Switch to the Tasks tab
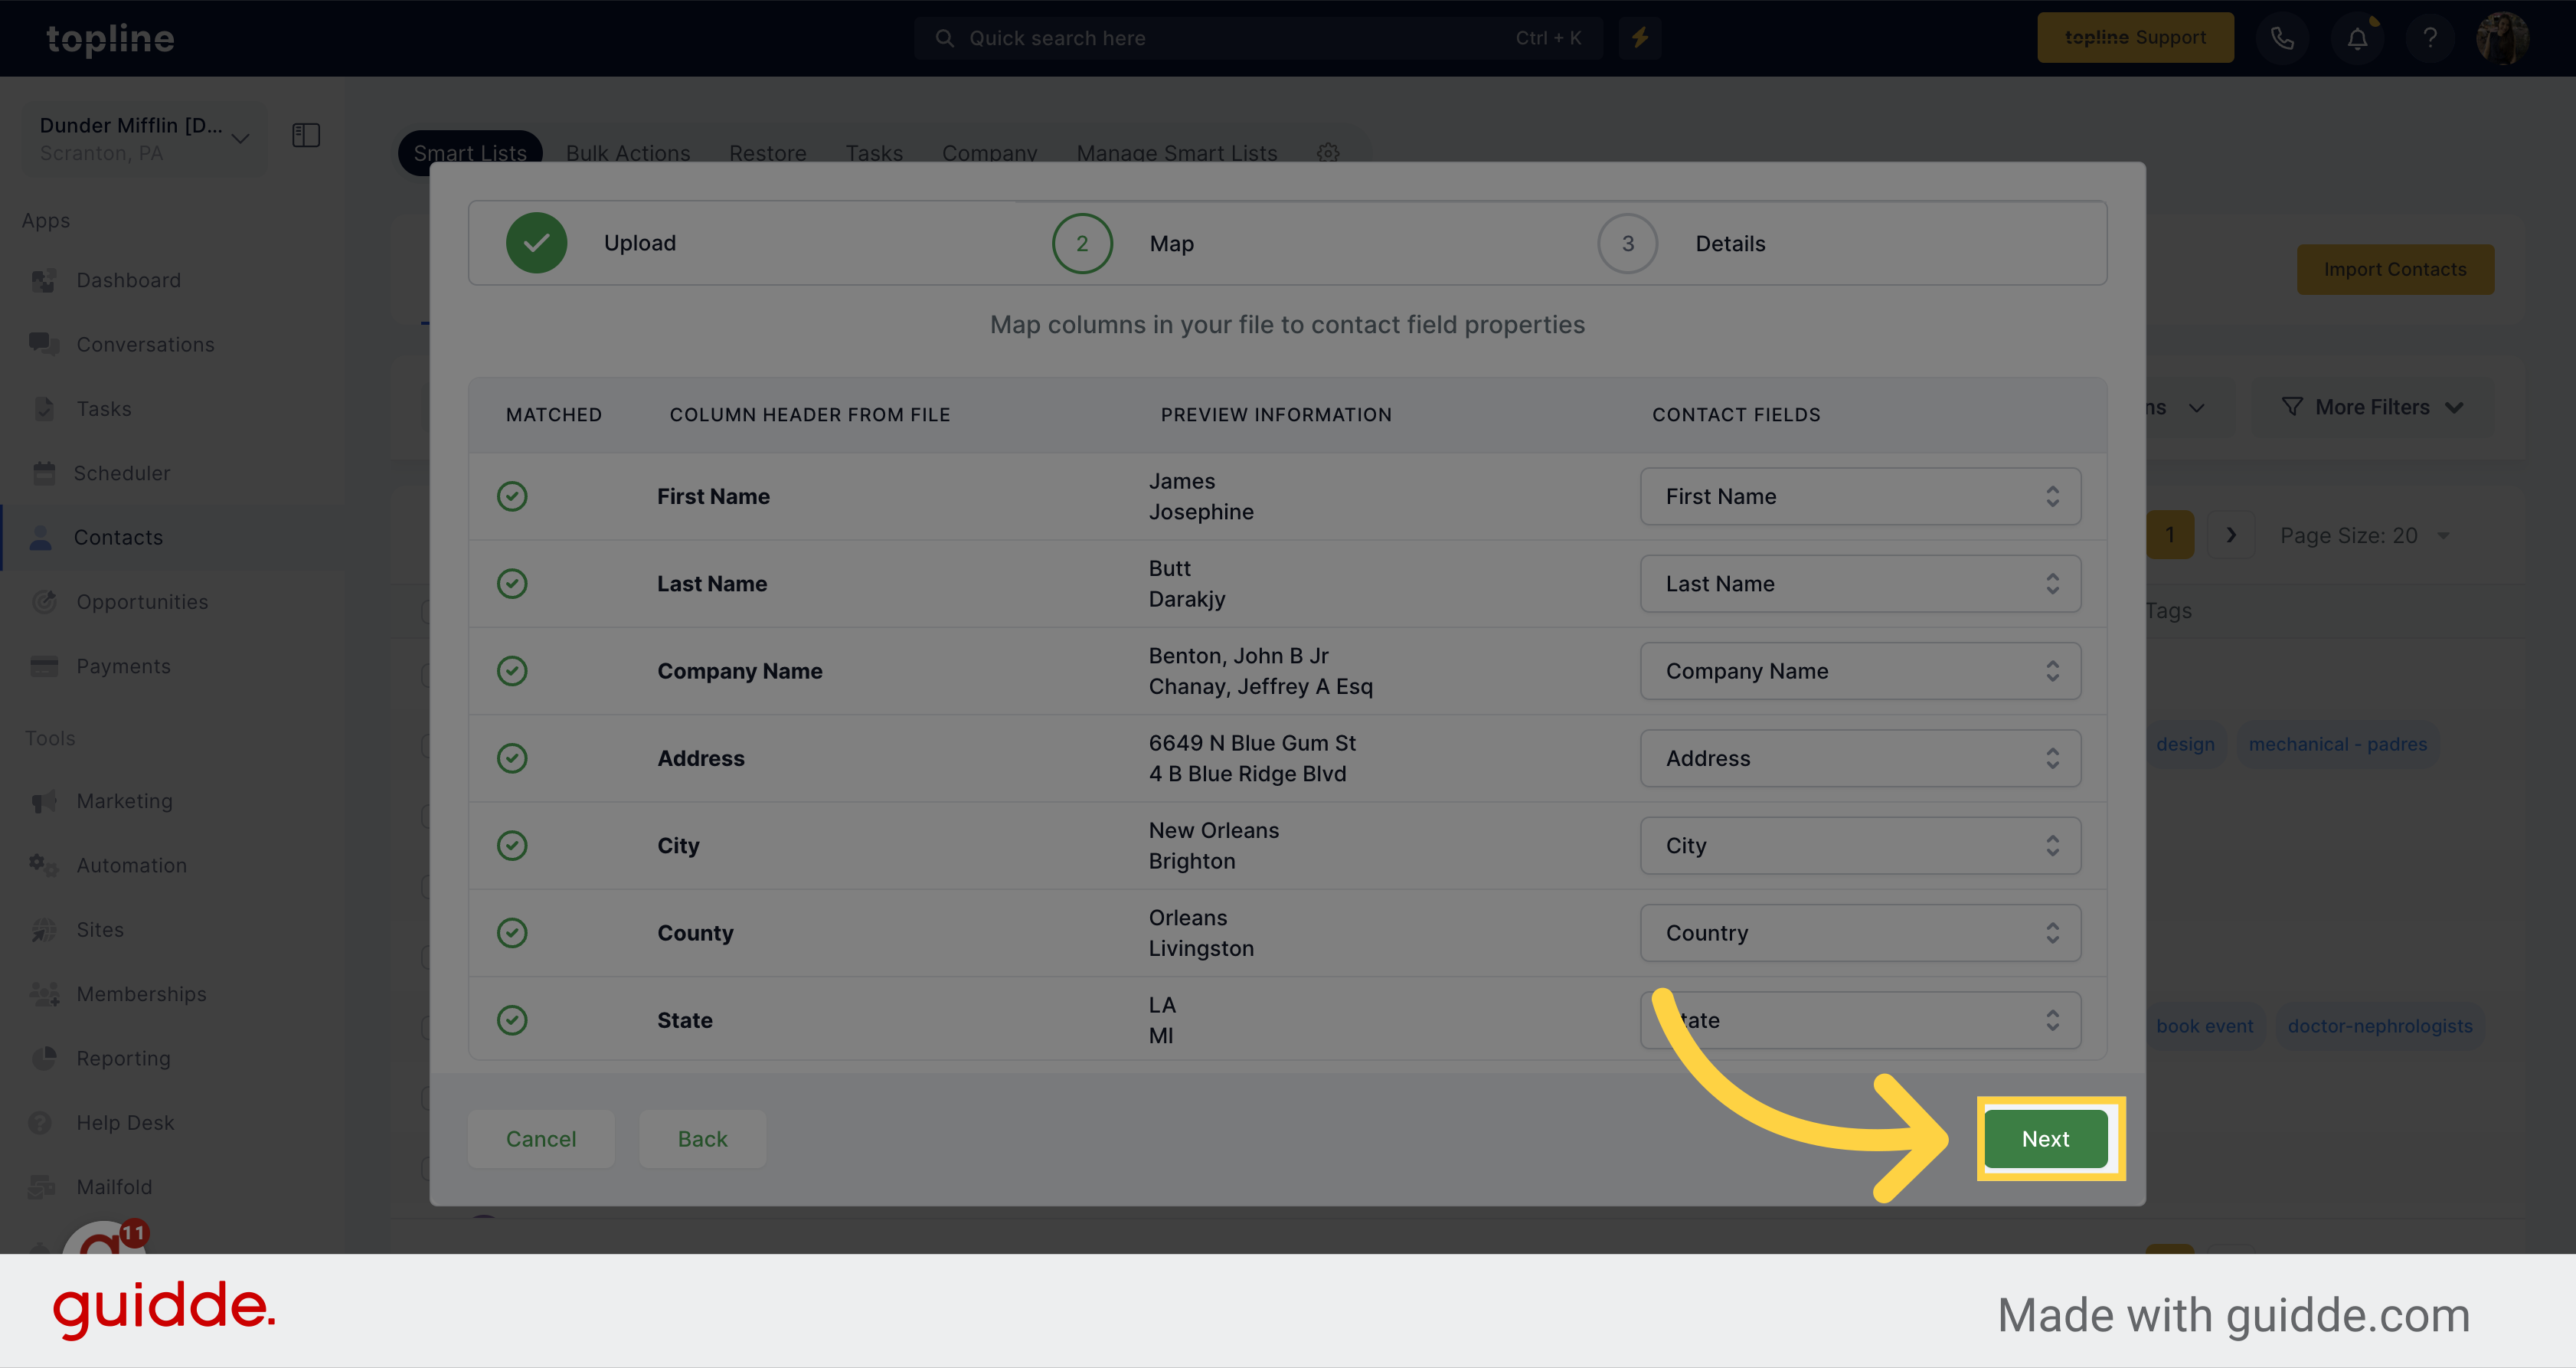 872,152
